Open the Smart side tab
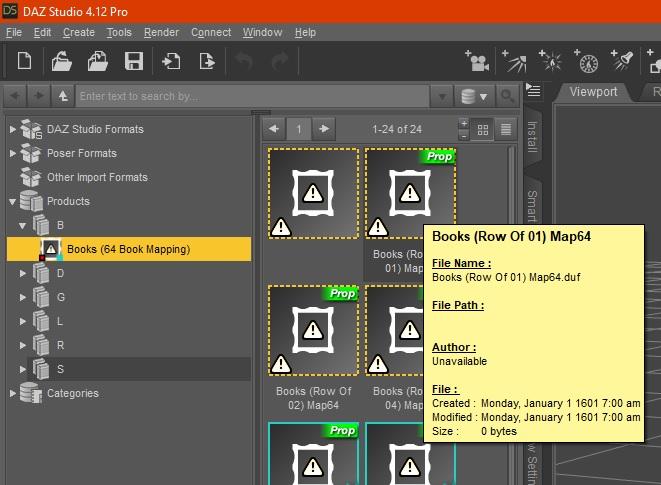 point(532,205)
